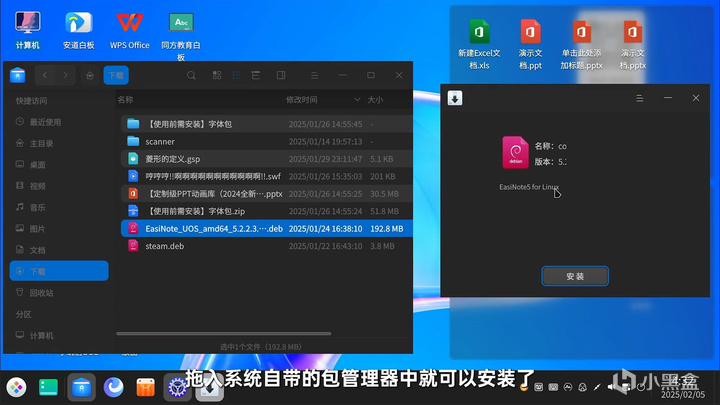Open 演示文档.ppt on desktop

coord(530,44)
